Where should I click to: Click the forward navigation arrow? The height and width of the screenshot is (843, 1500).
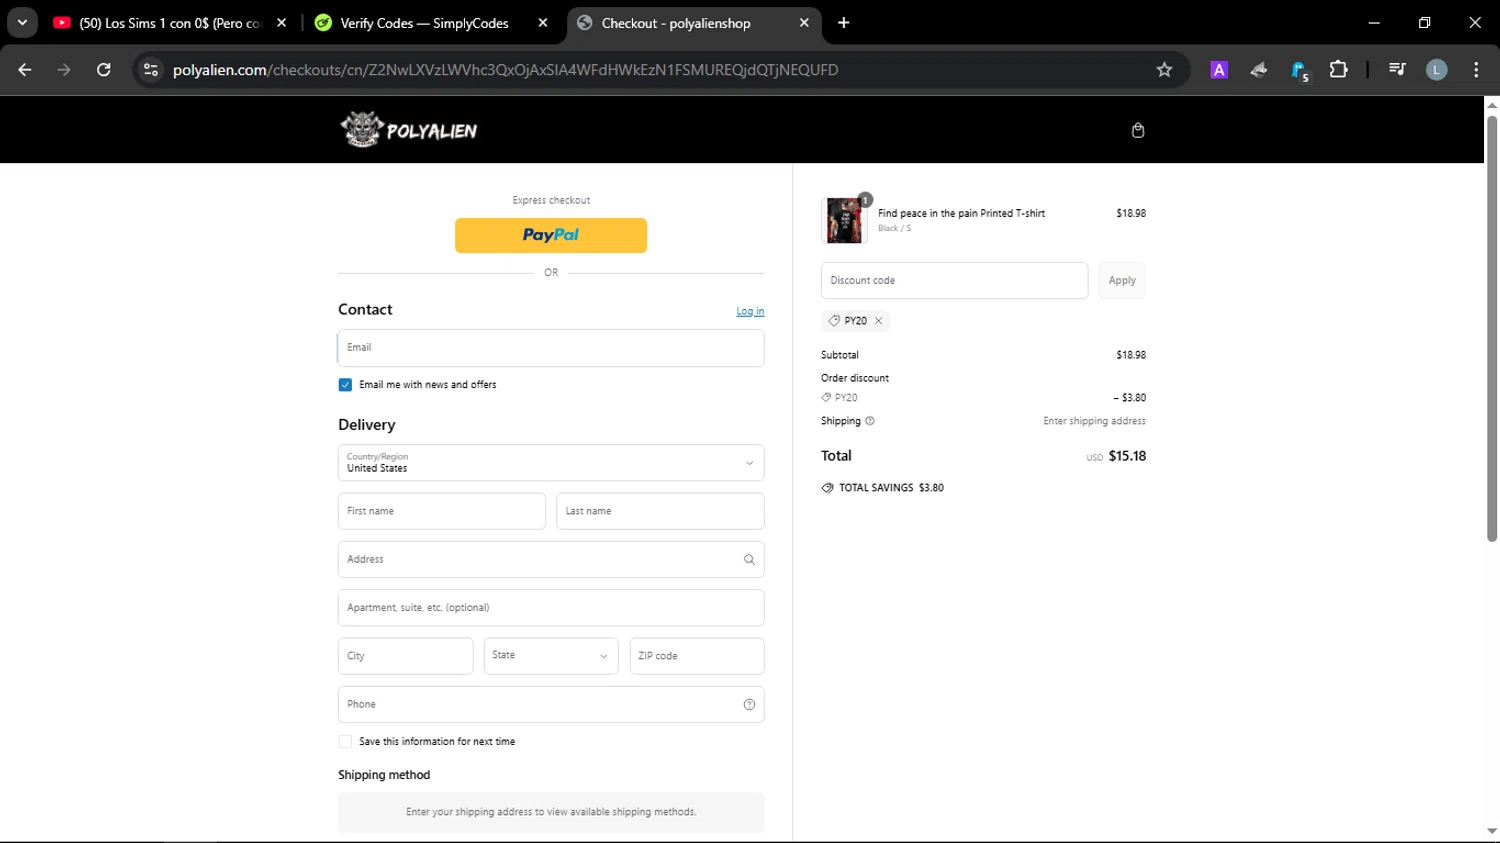(64, 70)
